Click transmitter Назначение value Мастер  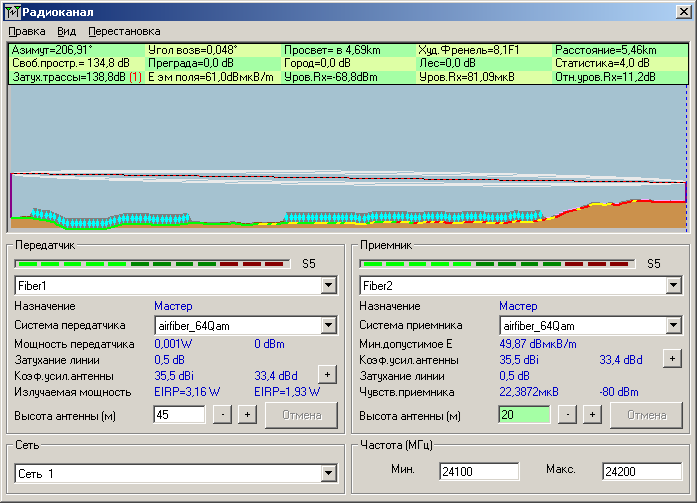173,306
